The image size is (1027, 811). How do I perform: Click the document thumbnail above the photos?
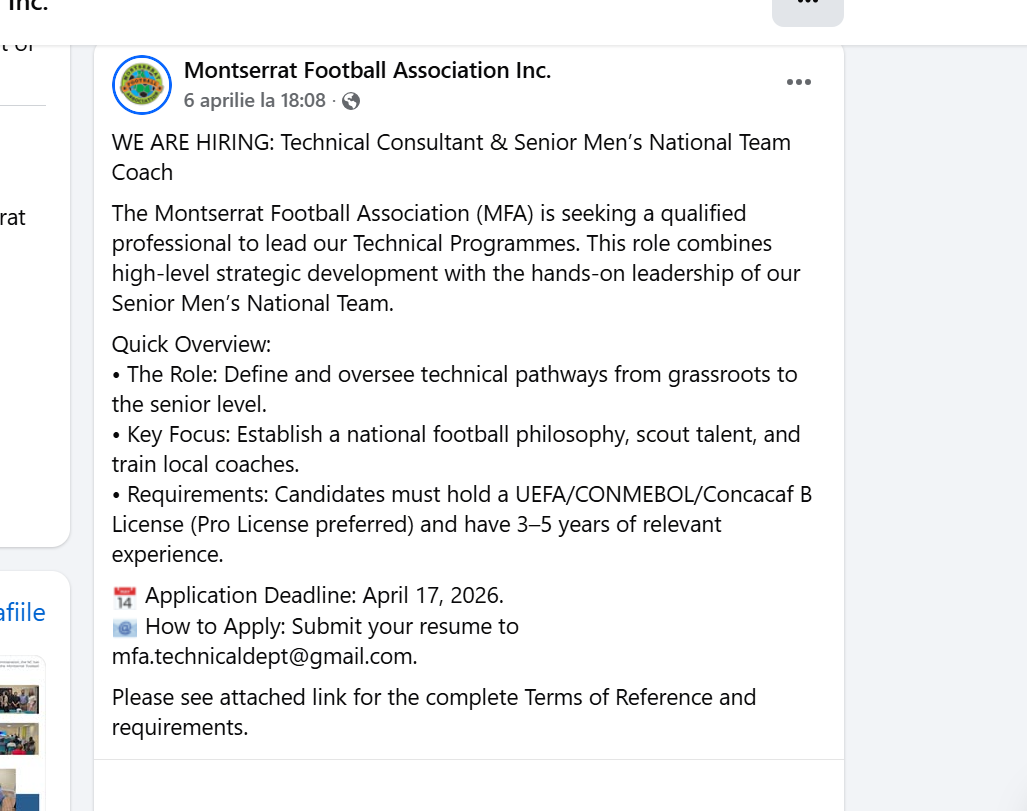tap(20, 664)
